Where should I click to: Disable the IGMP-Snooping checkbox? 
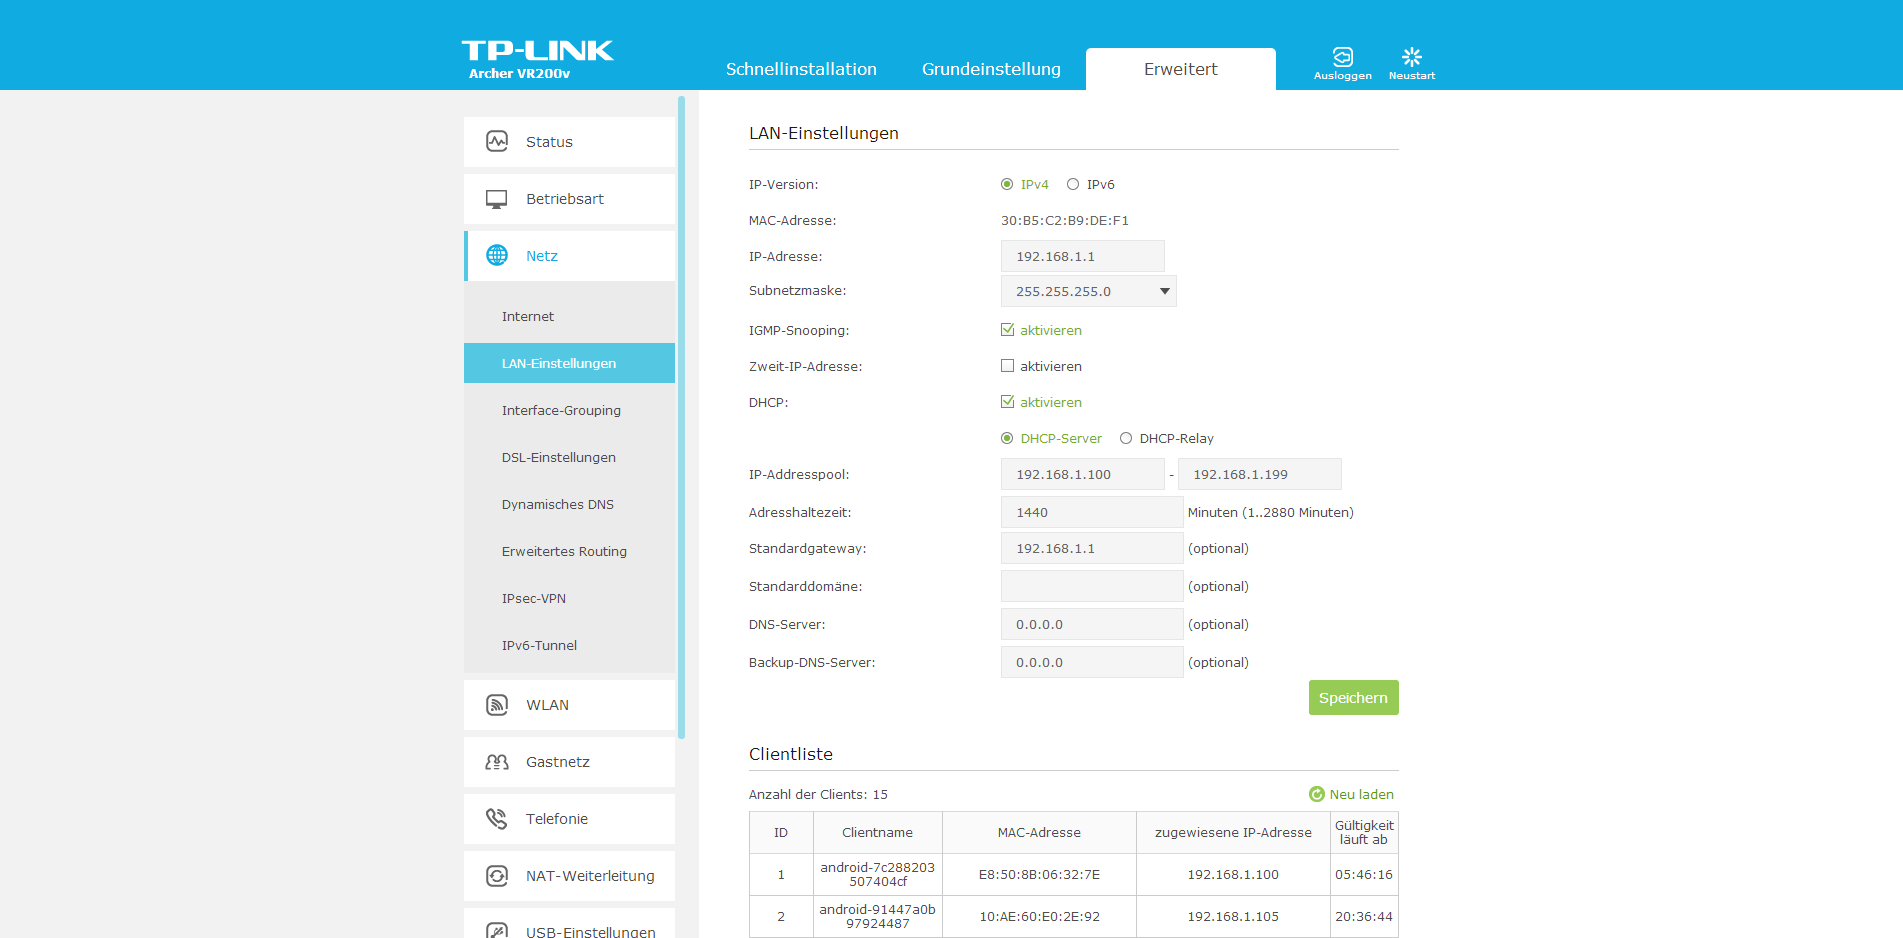(x=1007, y=330)
